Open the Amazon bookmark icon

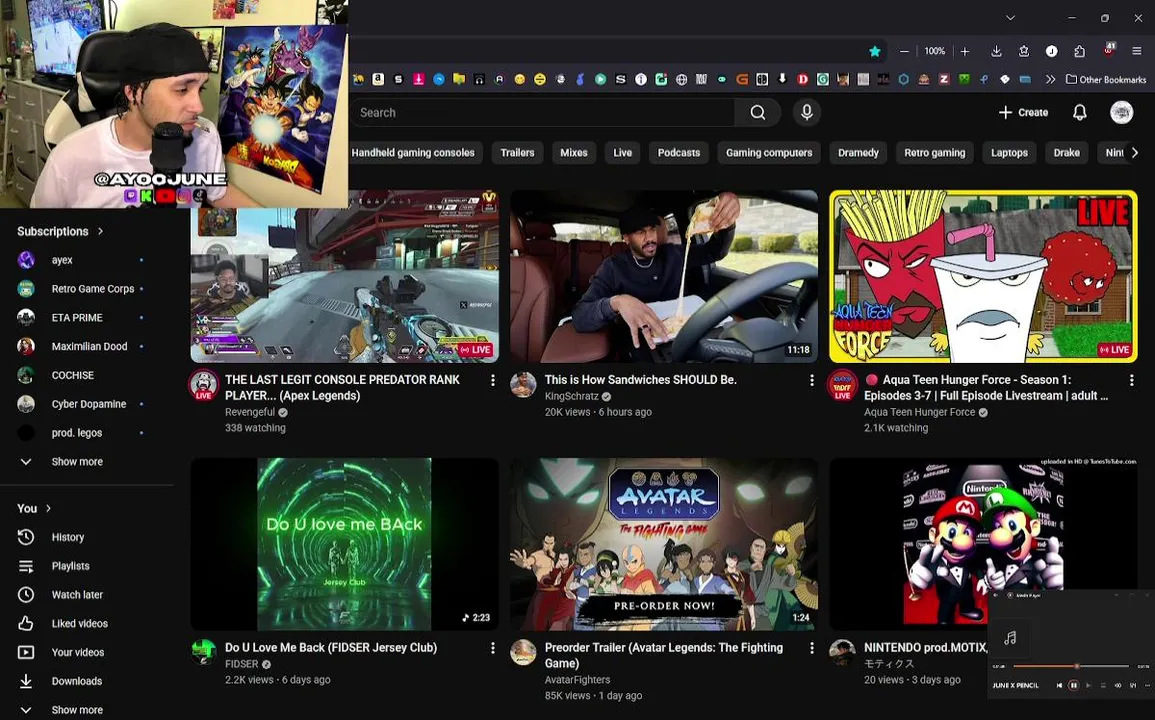[378, 79]
